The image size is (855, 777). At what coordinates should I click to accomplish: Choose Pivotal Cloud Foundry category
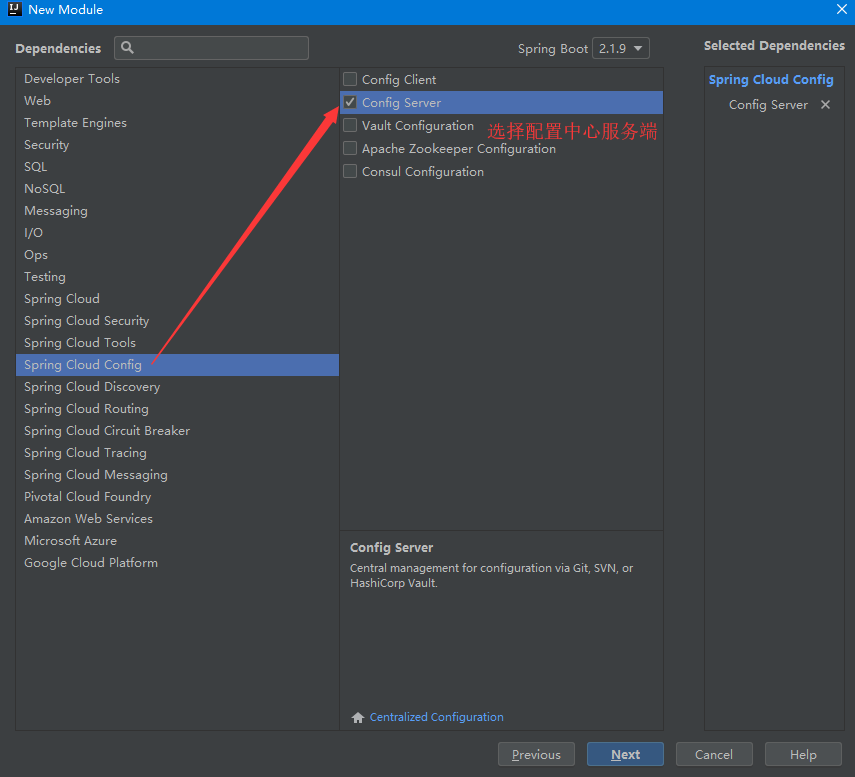177,497
